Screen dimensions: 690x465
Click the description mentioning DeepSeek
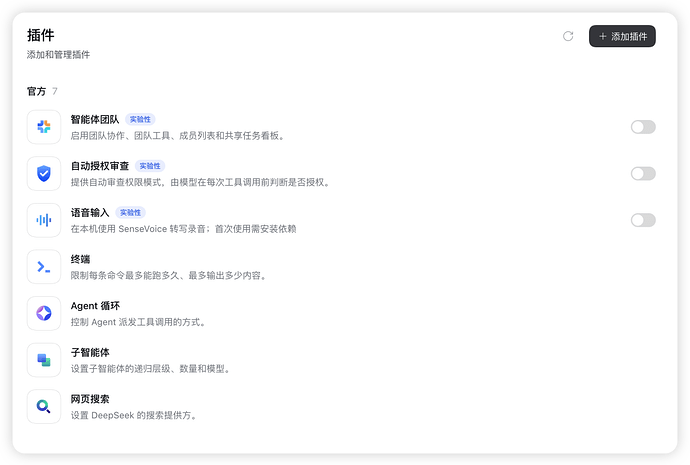[x=134, y=416]
